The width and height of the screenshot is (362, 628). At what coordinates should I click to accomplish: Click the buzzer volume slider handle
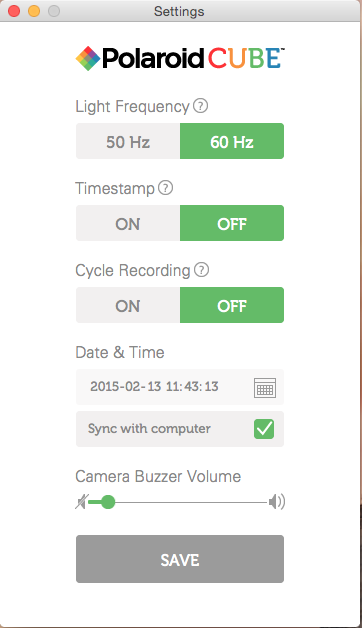point(108,502)
